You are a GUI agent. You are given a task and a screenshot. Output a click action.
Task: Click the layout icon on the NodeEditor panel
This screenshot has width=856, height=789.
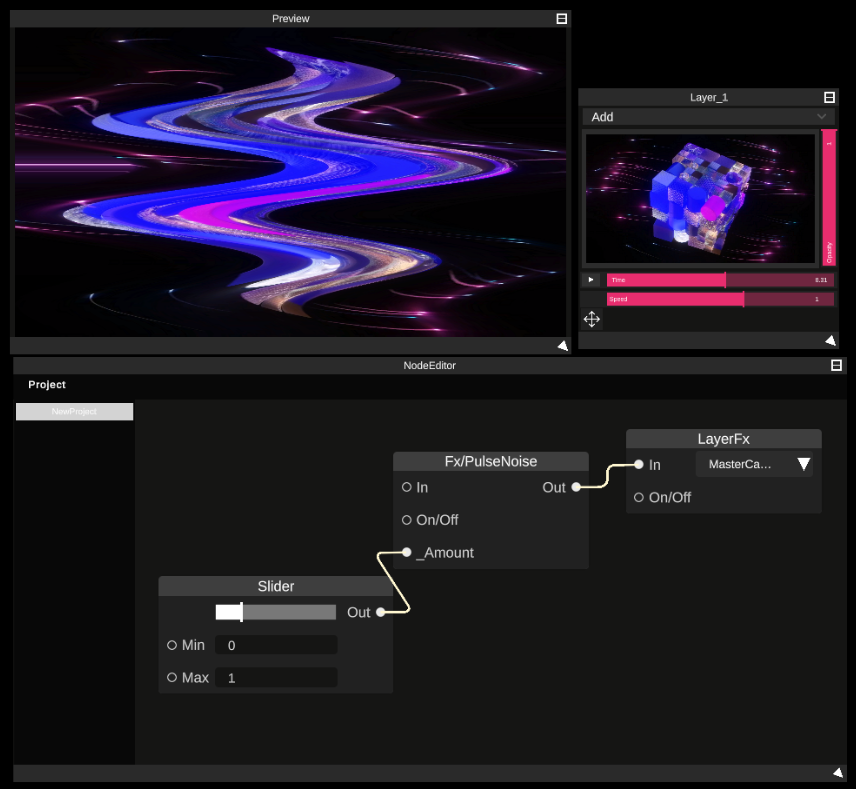(x=836, y=365)
